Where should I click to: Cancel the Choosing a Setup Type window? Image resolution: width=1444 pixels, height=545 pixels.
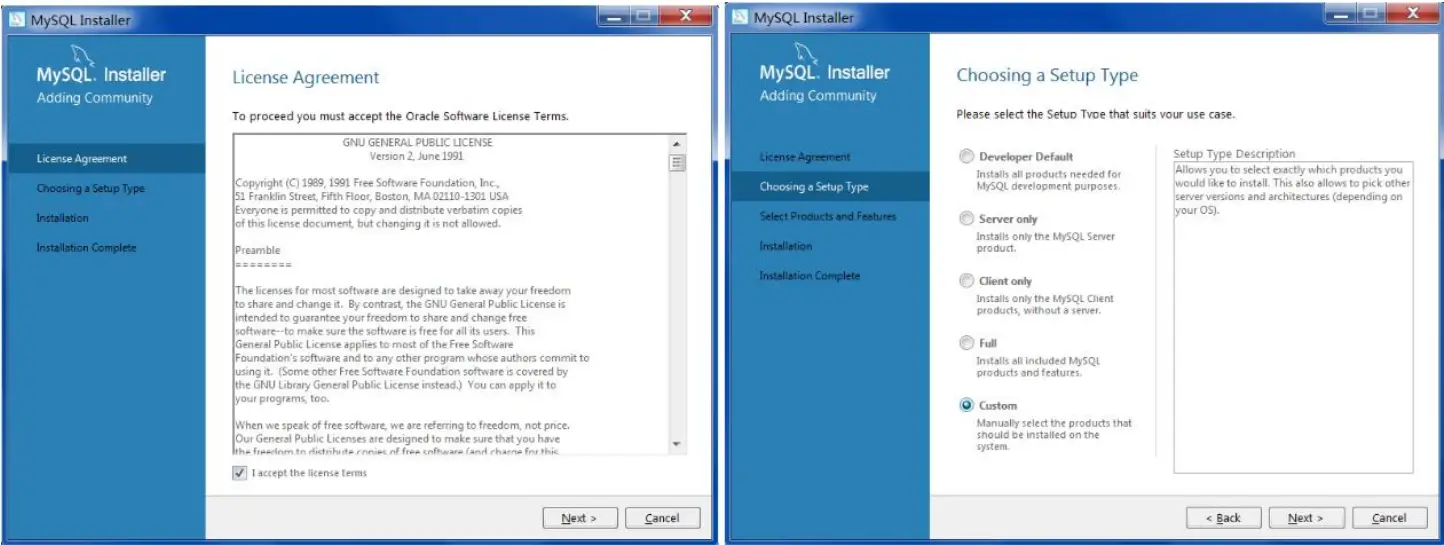[1389, 518]
